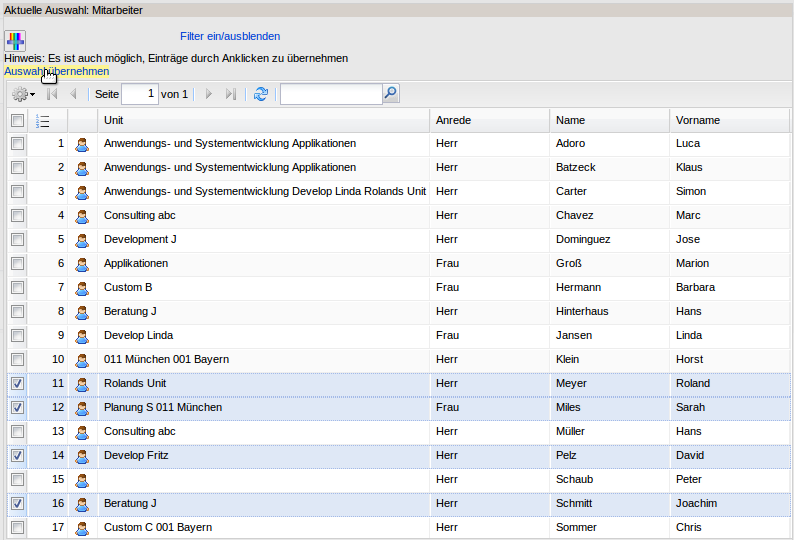Image resolution: width=794 pixels, height=540 pixels.
Task: Go to the first page
Action: tap(52, 94)
